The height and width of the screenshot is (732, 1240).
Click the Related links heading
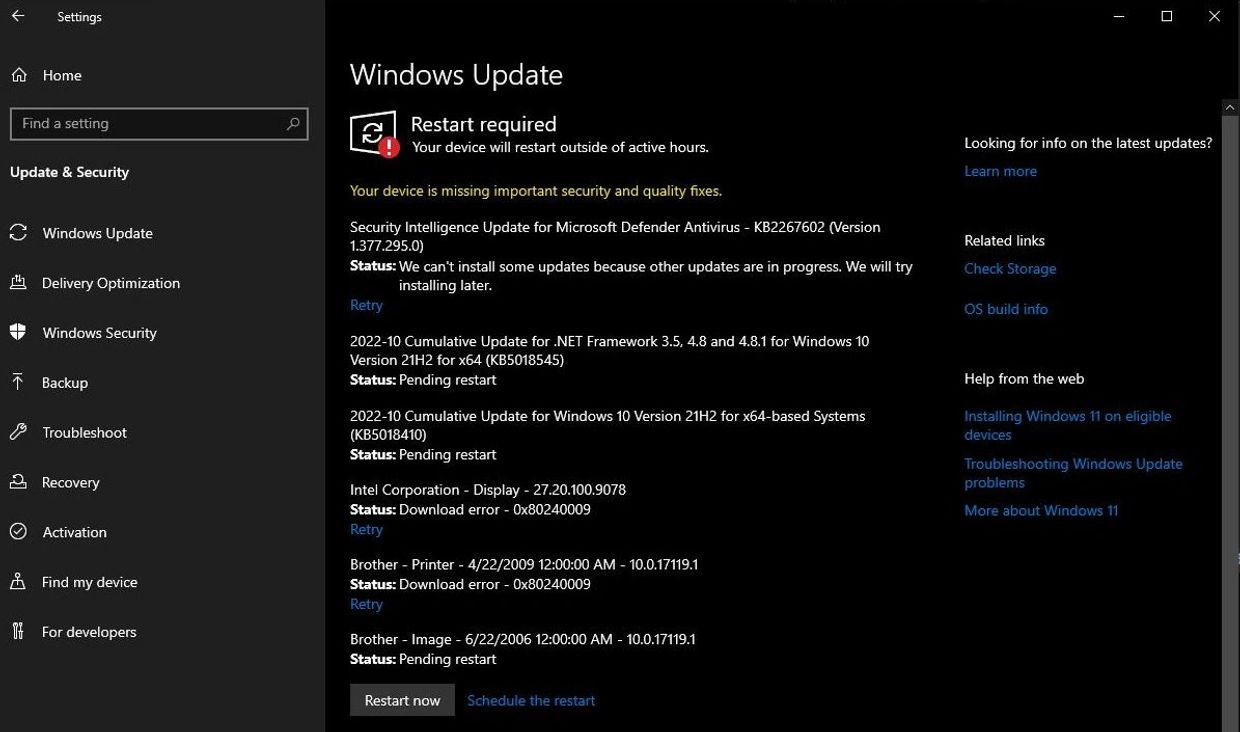click(x=1004, y=240)
